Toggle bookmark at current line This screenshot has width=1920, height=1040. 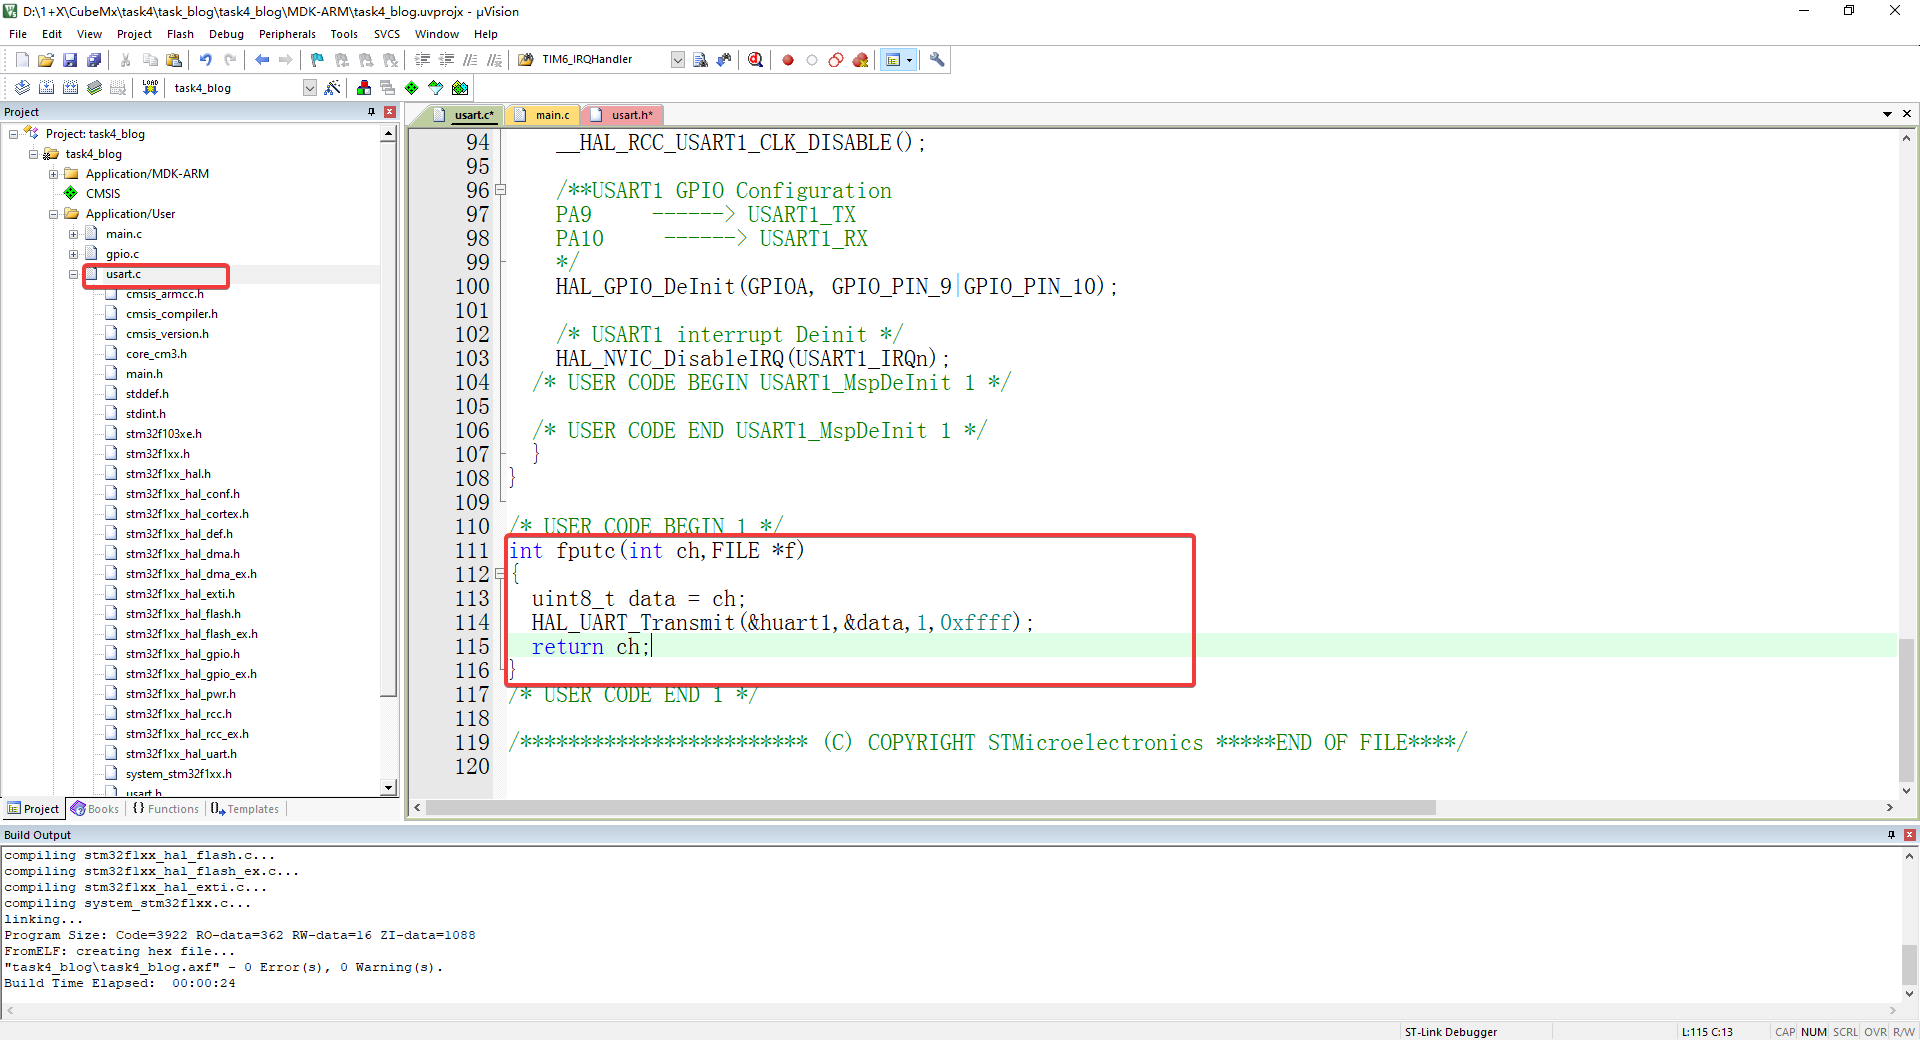316,60
